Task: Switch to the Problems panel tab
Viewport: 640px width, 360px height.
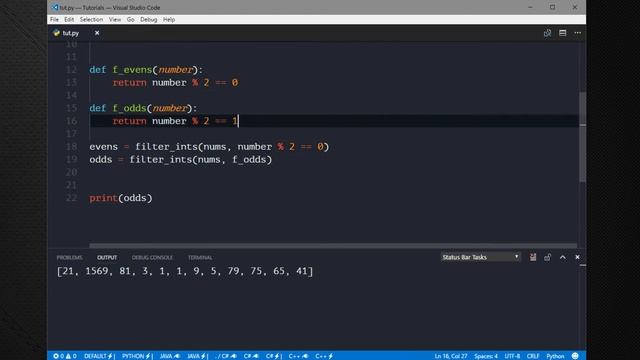Action: pyautogui.click(x=69, y=257)
